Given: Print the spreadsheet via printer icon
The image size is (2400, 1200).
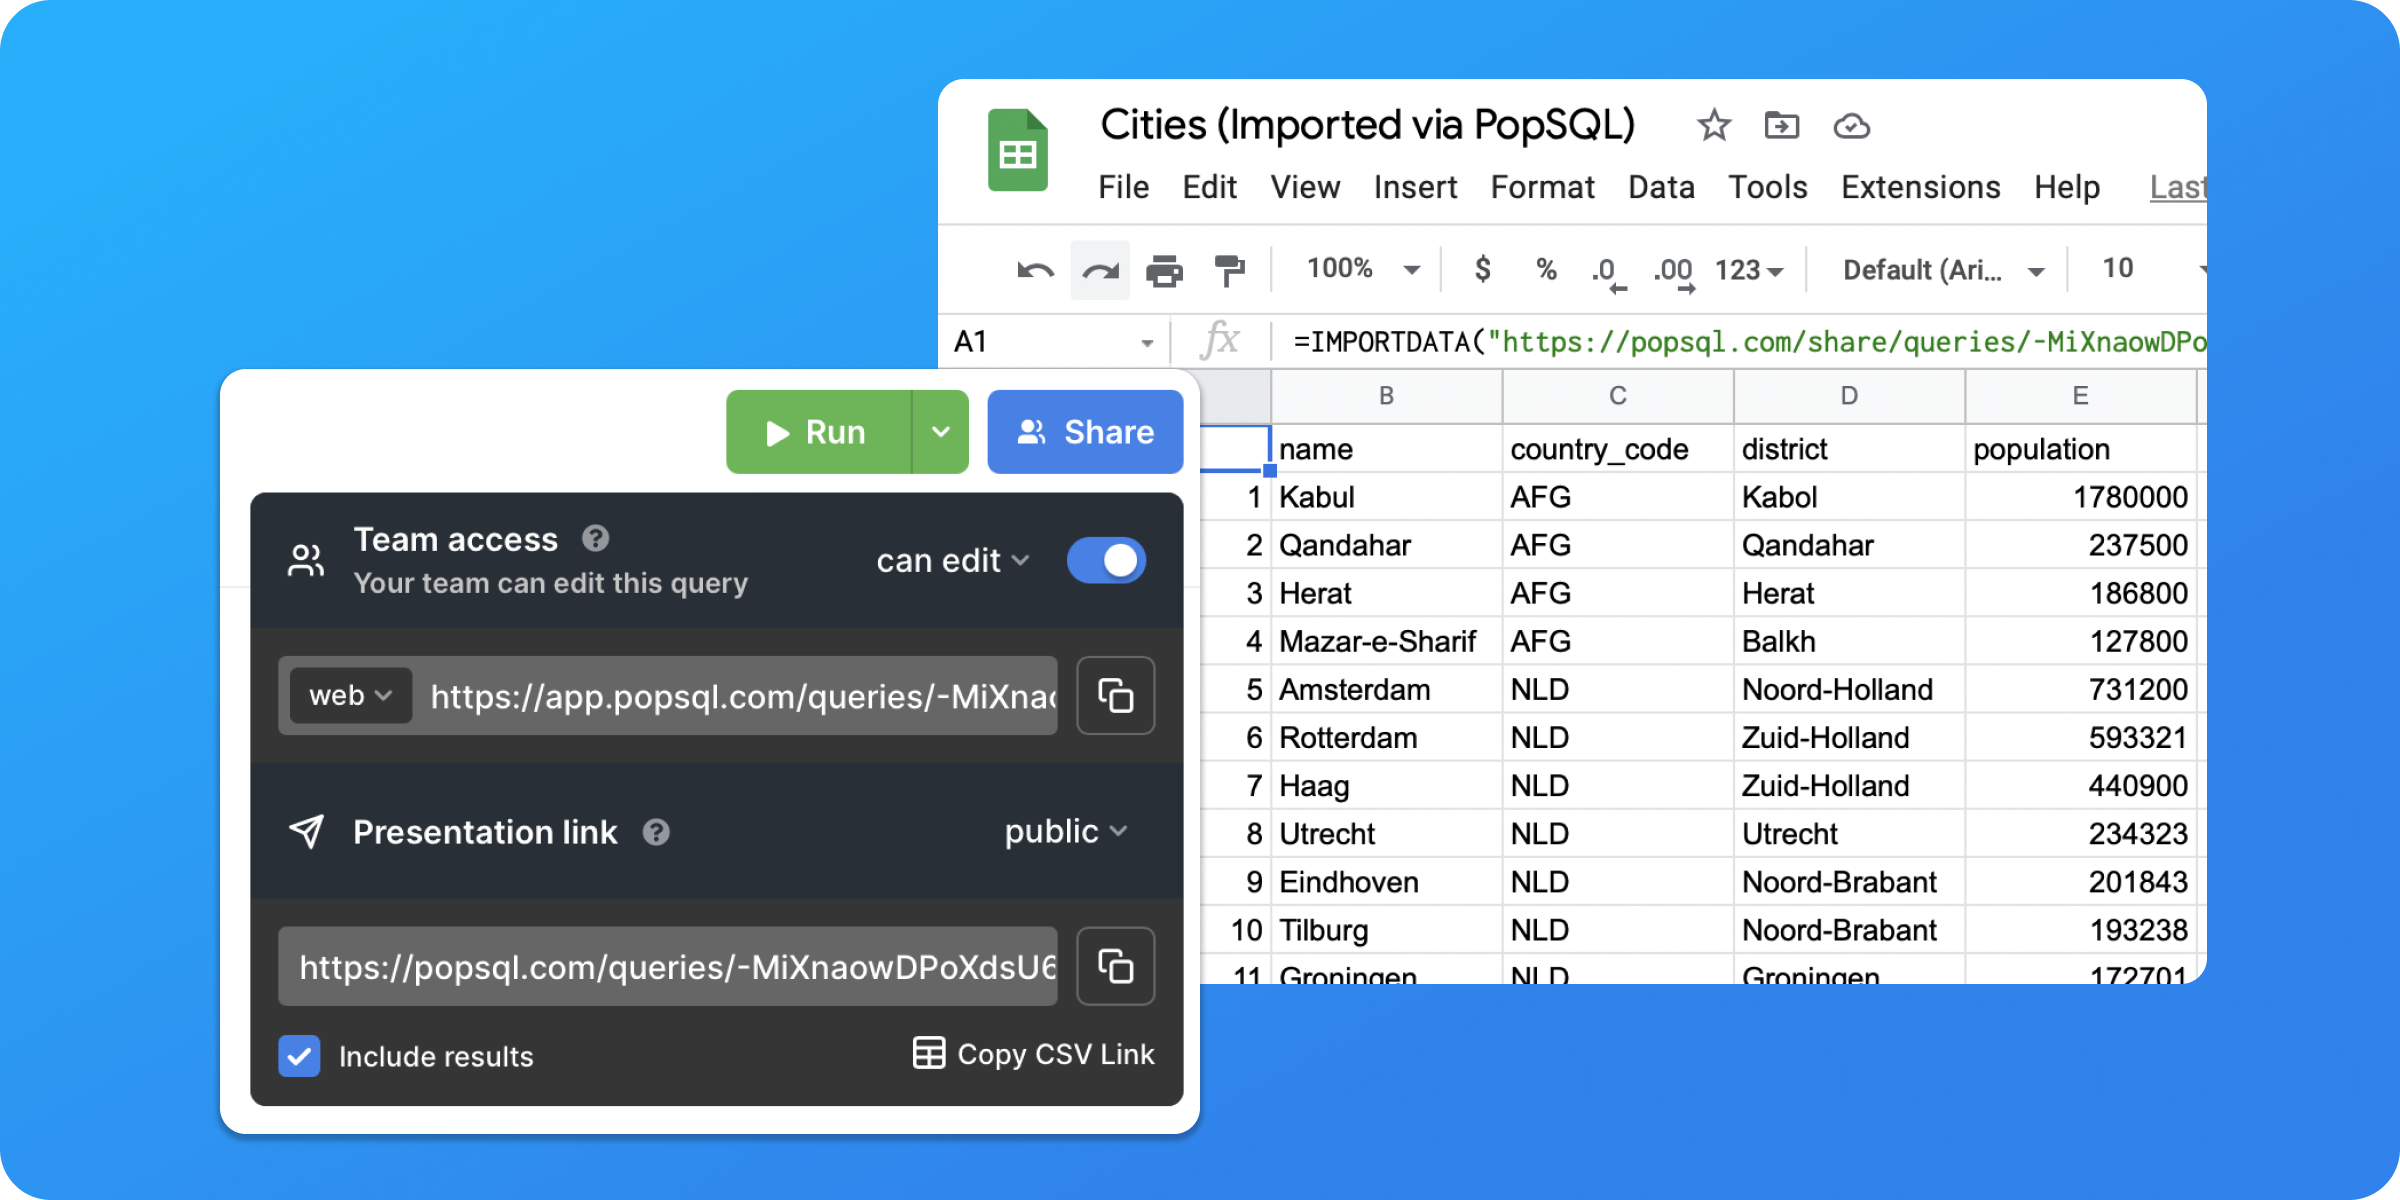Looking at the screenshot, I should (1164, 270).
